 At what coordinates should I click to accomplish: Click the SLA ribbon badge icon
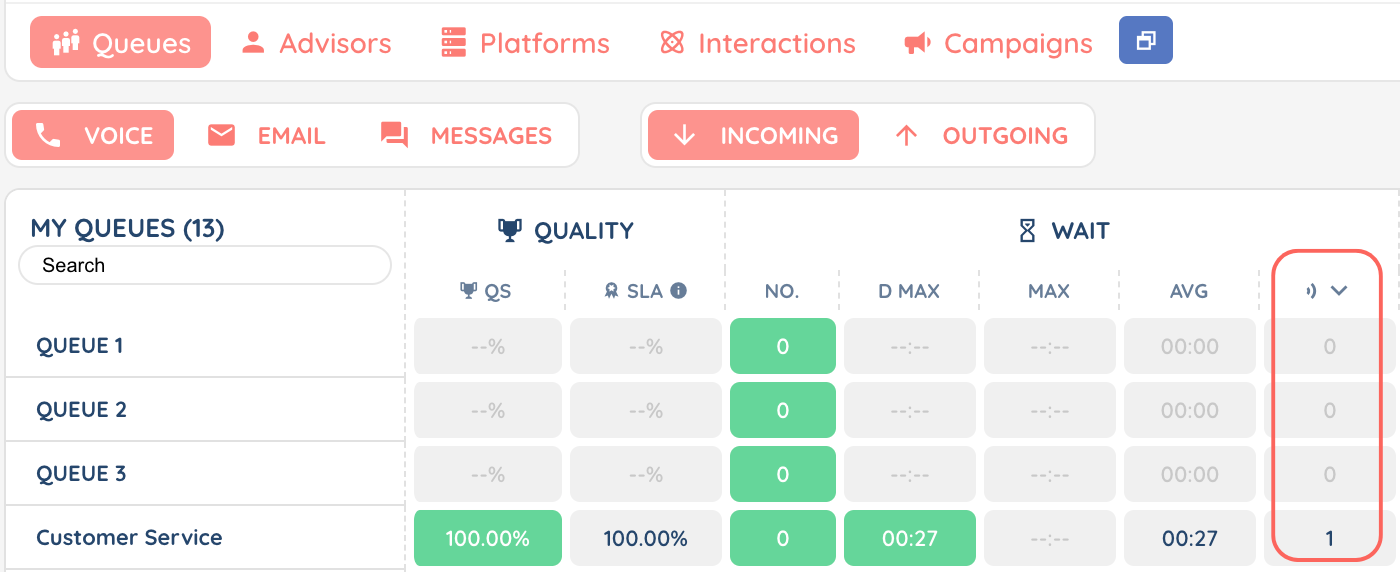[612, 291]
